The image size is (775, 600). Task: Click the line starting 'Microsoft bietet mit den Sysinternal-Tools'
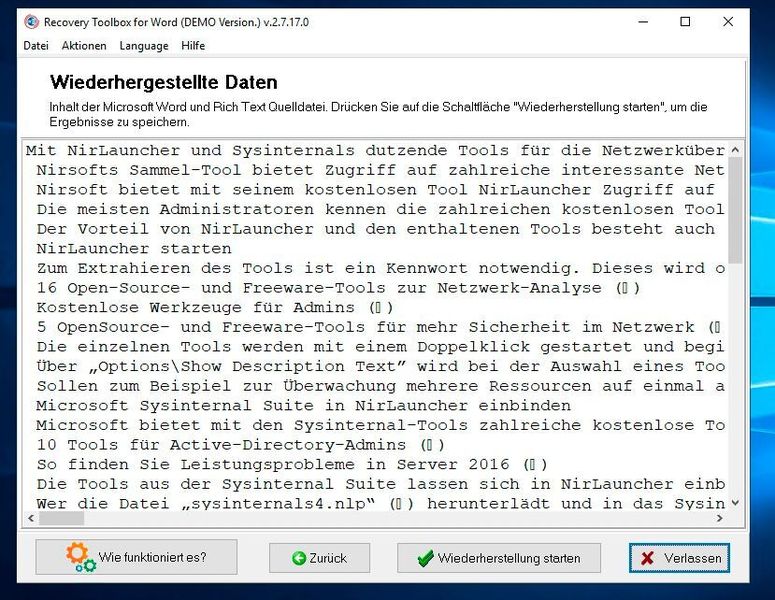(381, 425)
